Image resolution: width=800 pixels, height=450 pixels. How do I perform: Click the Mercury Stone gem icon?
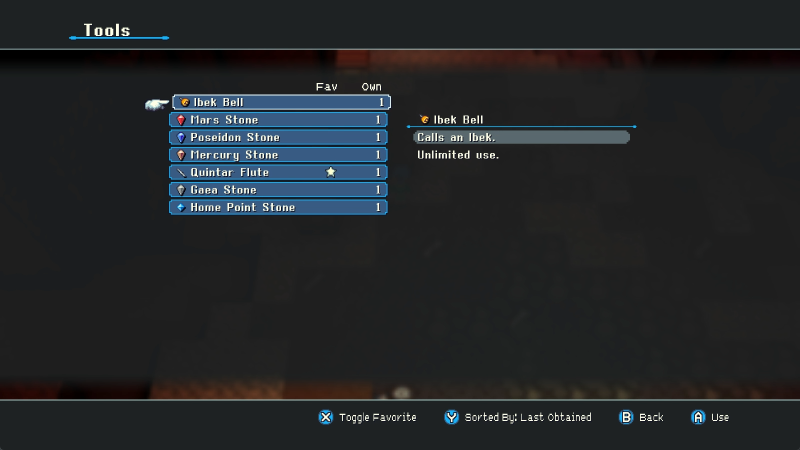pyautogui.click(x=181, y=155)
